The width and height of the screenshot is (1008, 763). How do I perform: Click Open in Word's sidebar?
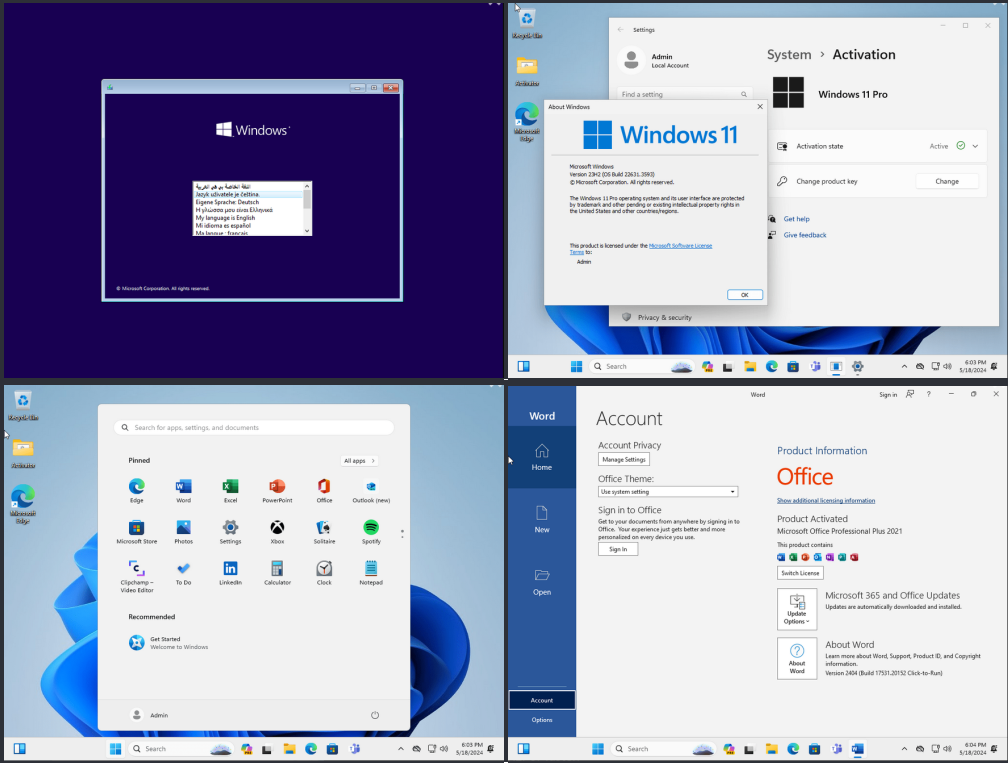(541, 582)
